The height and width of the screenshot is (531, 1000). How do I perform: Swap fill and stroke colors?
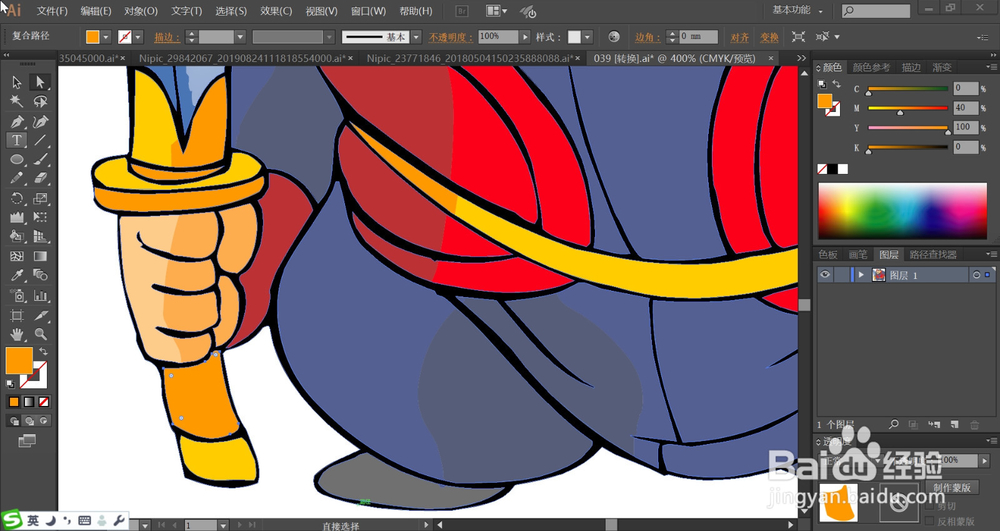(x=43, y=351)
